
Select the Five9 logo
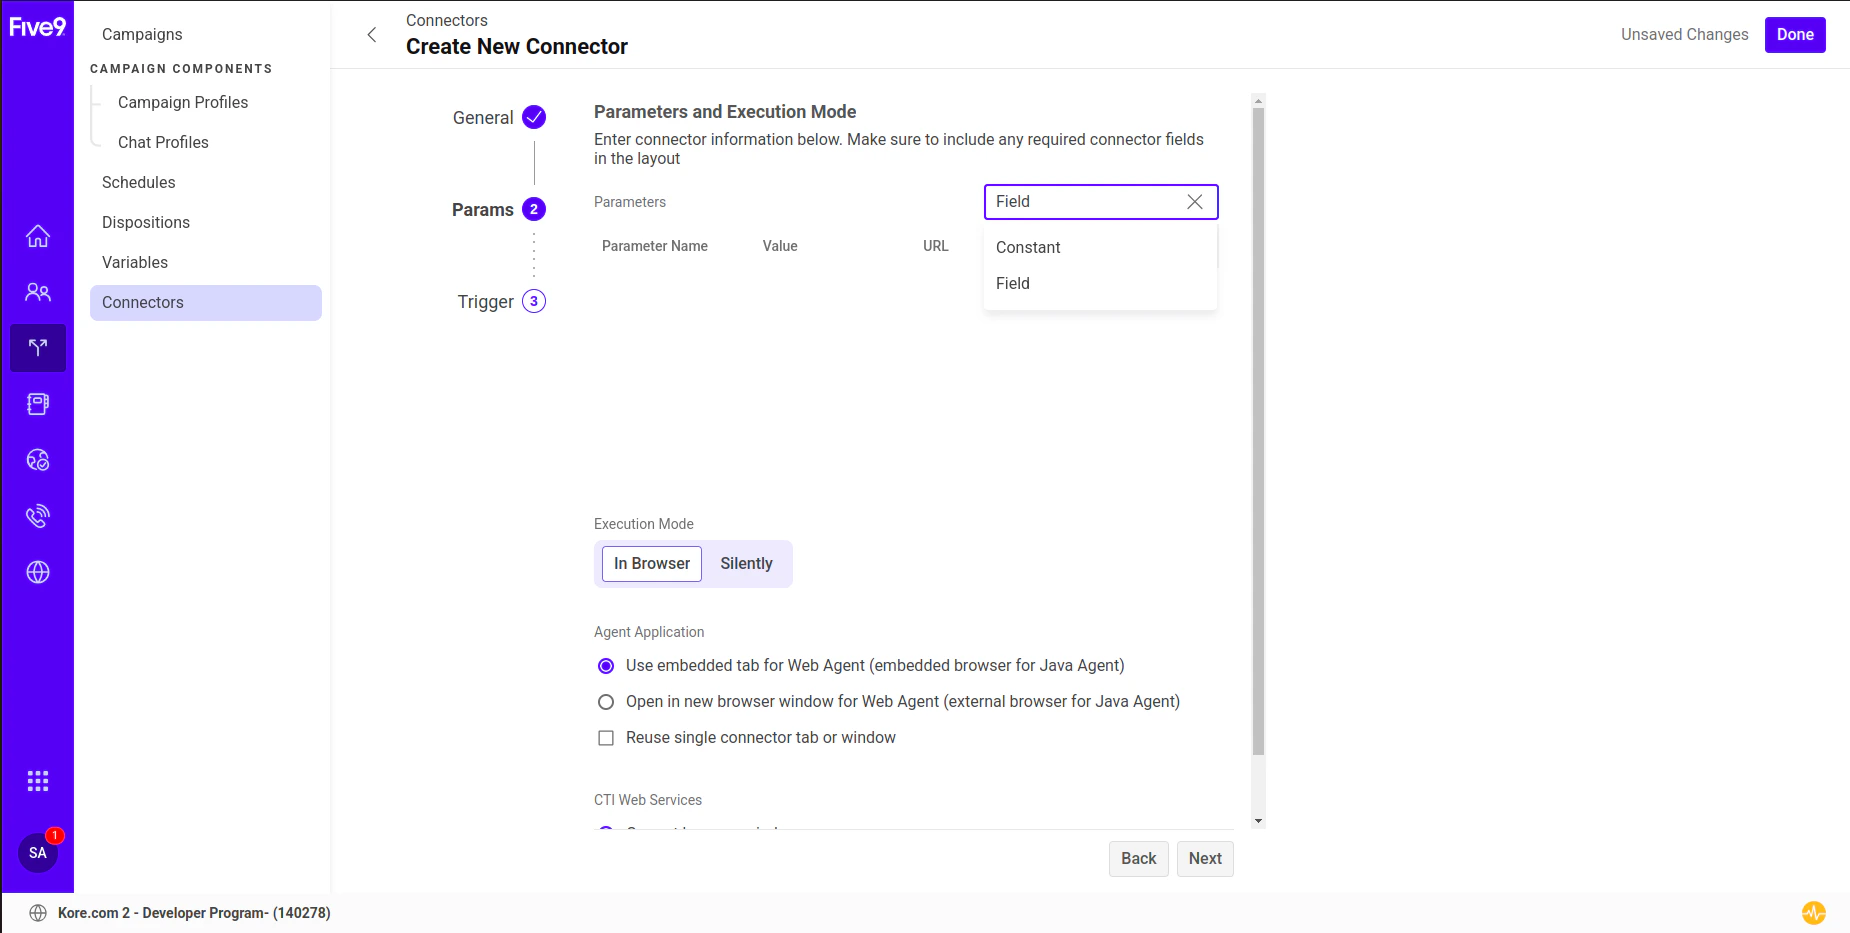click(38, 27)
